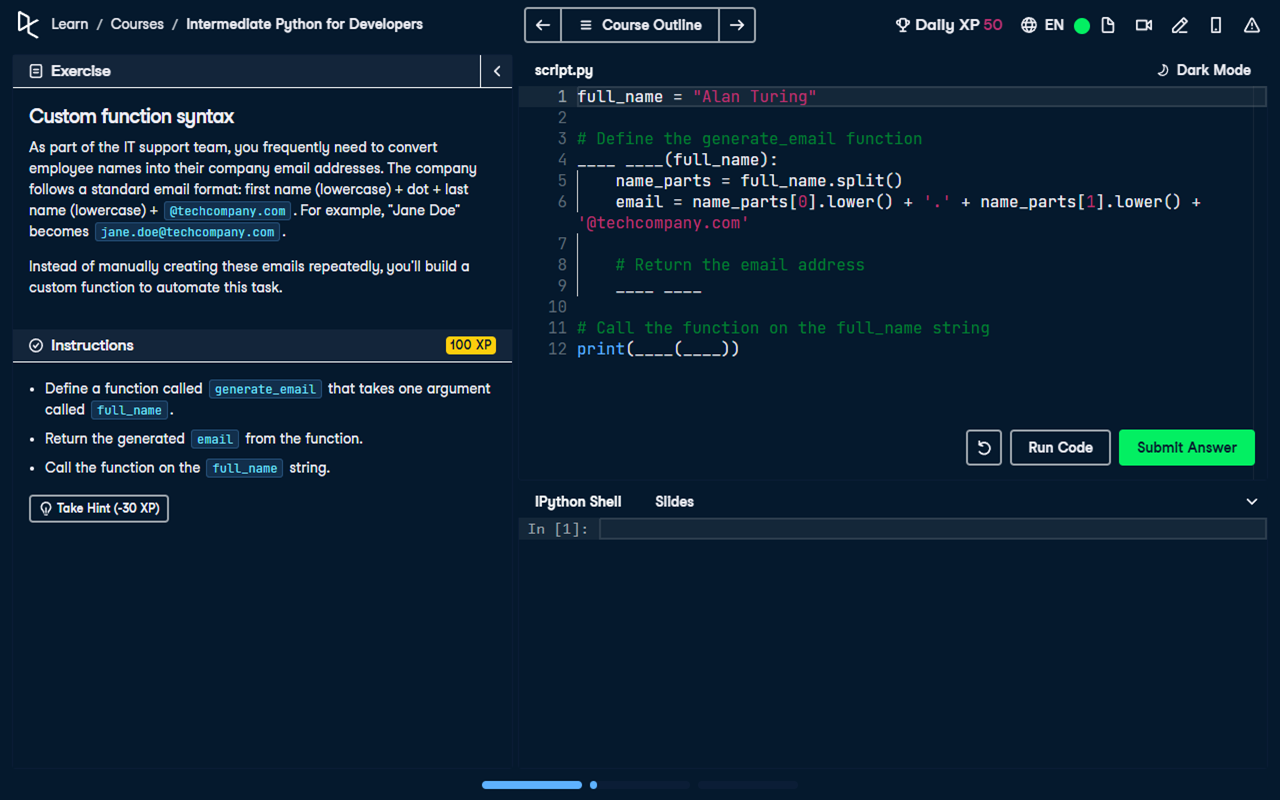Screen dimensions: 1280x800
Task: Click line number 7 in the gutter
Action: 562,244
